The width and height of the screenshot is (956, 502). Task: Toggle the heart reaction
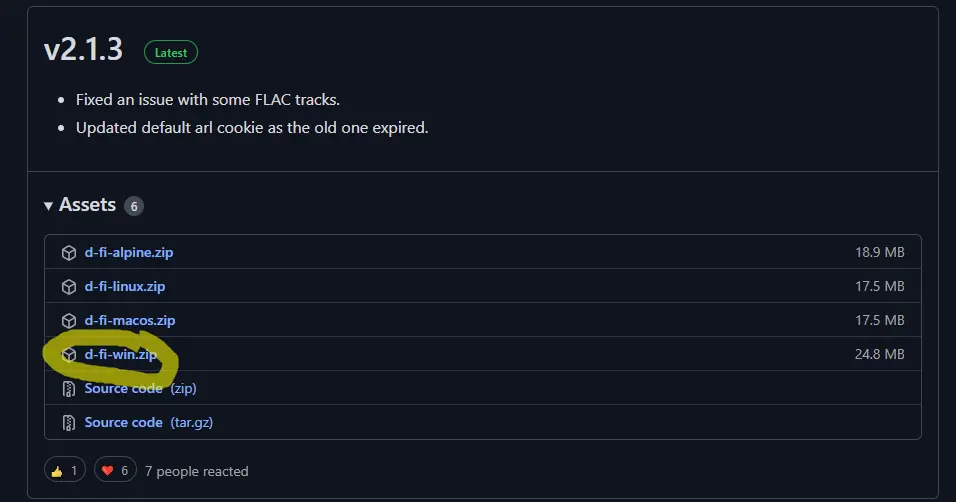116,471
